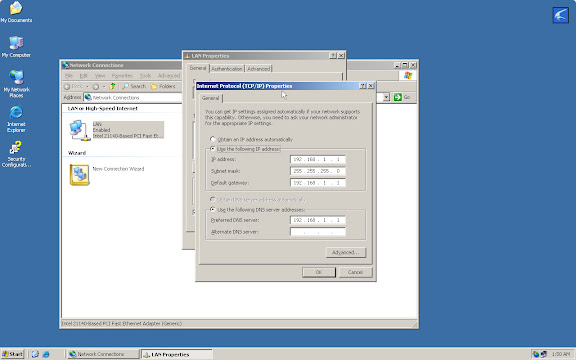The height and width of the screenshot is (360, 576).
Task: Click the help question mark in TCP/IP Properties
Action: click(x=363, y=86)
